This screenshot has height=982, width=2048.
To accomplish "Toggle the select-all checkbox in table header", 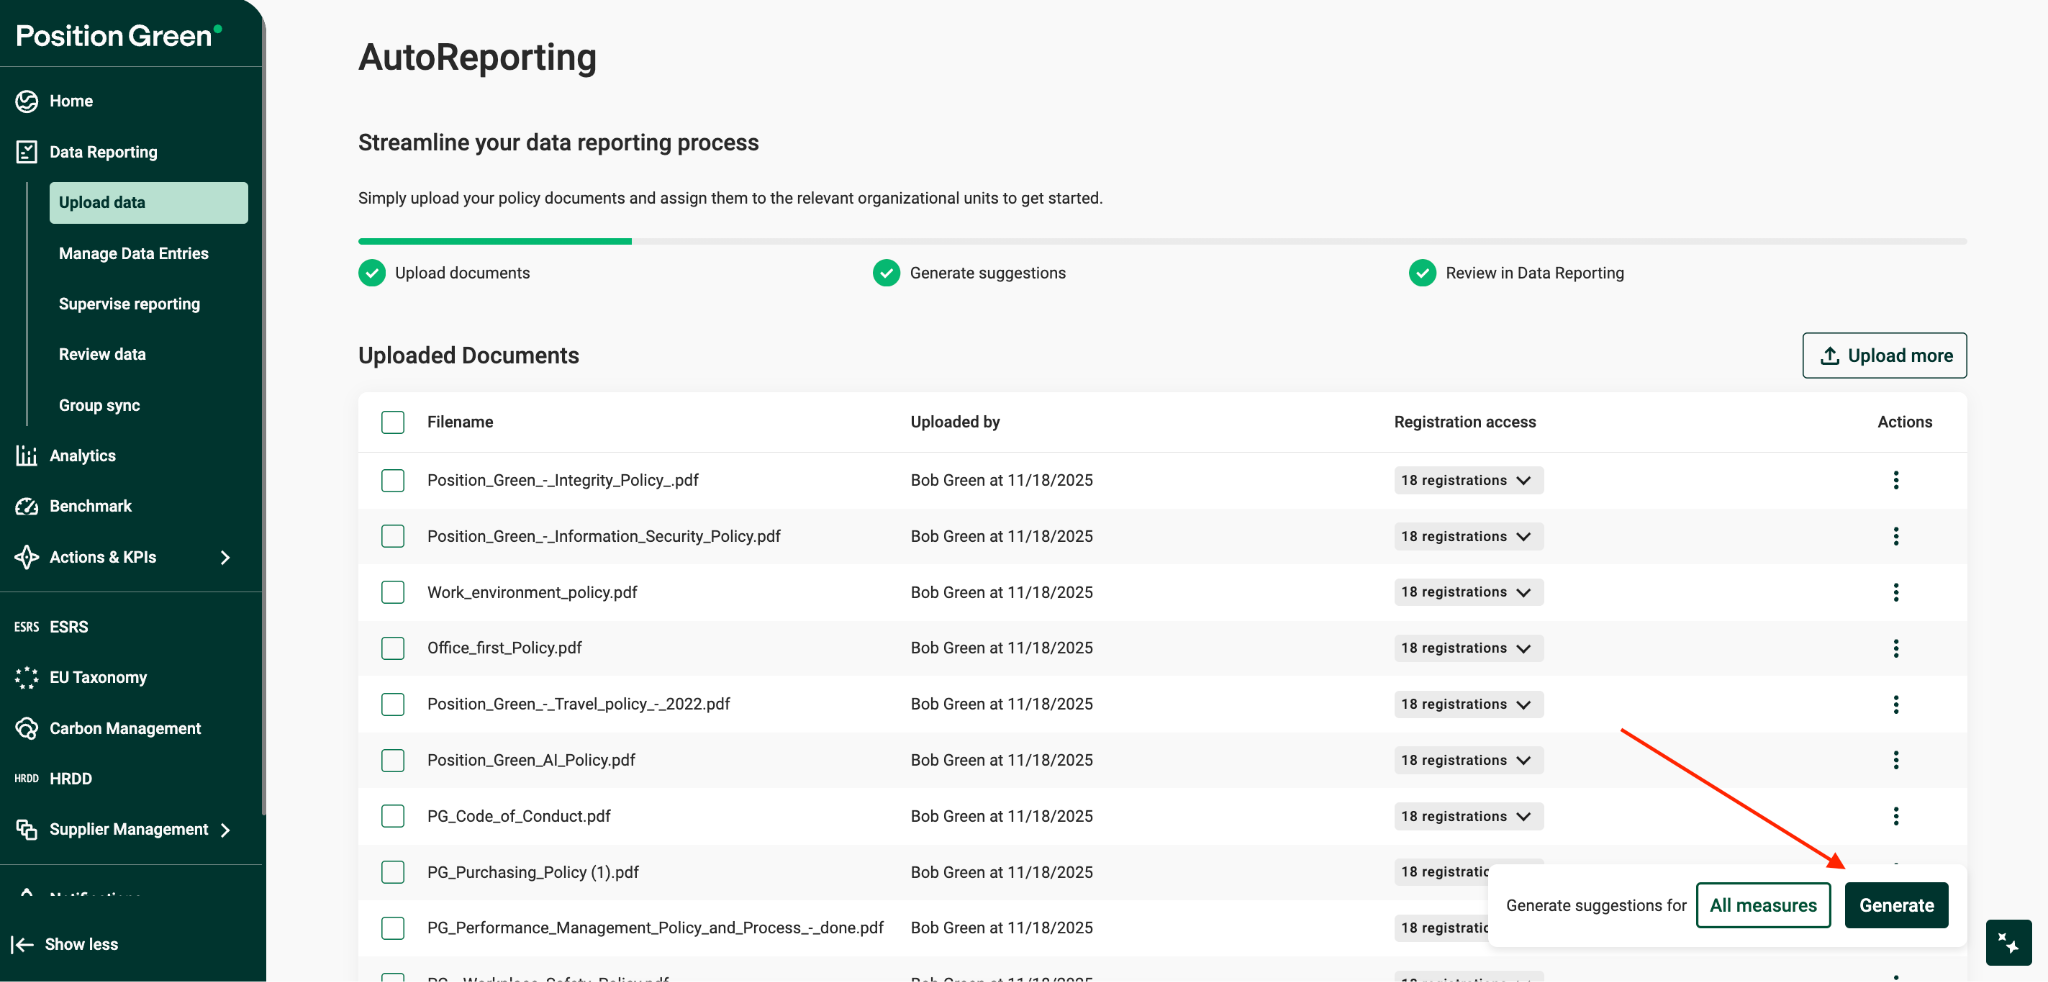I will pyautogui.click(x=393, y=422).
